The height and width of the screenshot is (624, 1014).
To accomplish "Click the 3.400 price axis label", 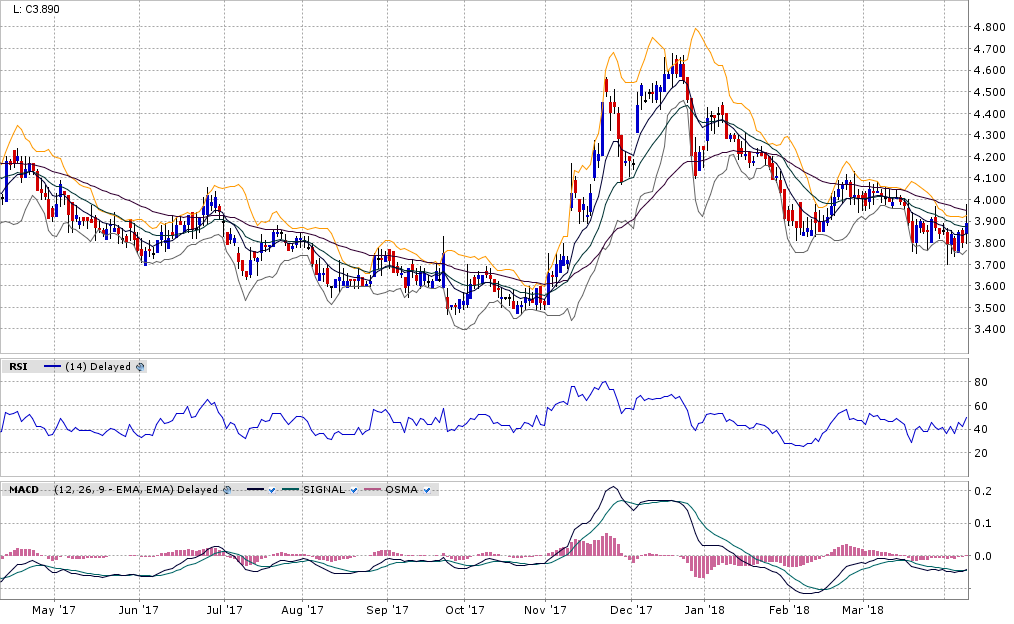I will click(991, 330).
